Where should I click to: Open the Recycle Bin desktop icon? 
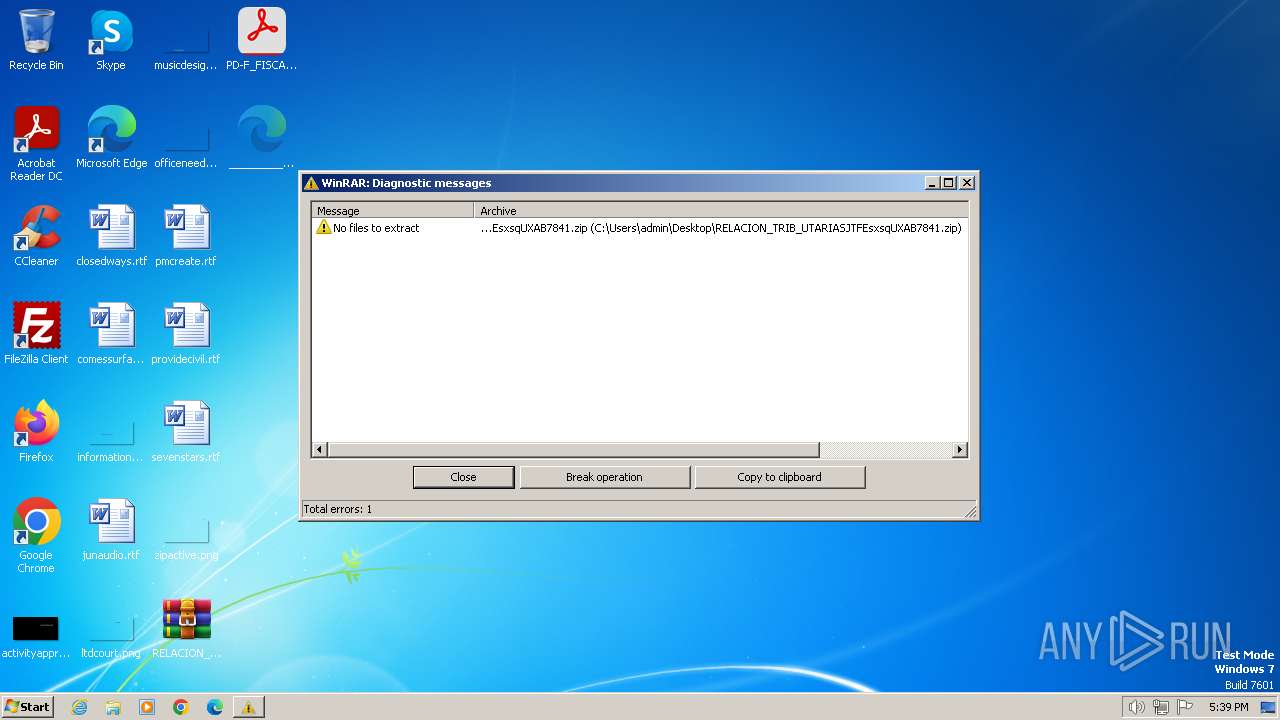tap(36, 40)
